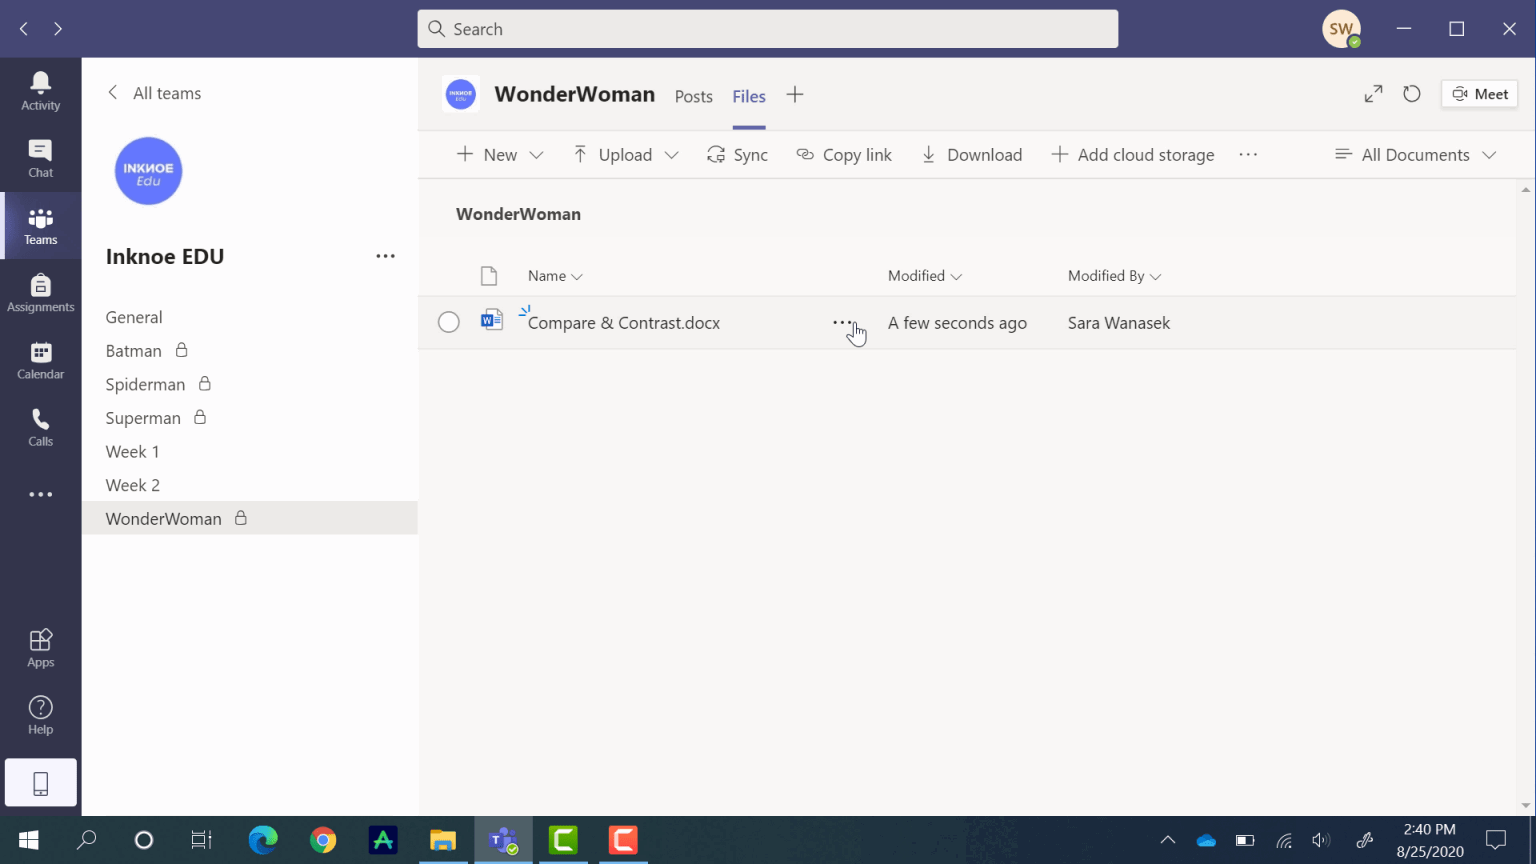
Task: Click in the Search box
Action: pyautogui.click(x=767, y=29)
